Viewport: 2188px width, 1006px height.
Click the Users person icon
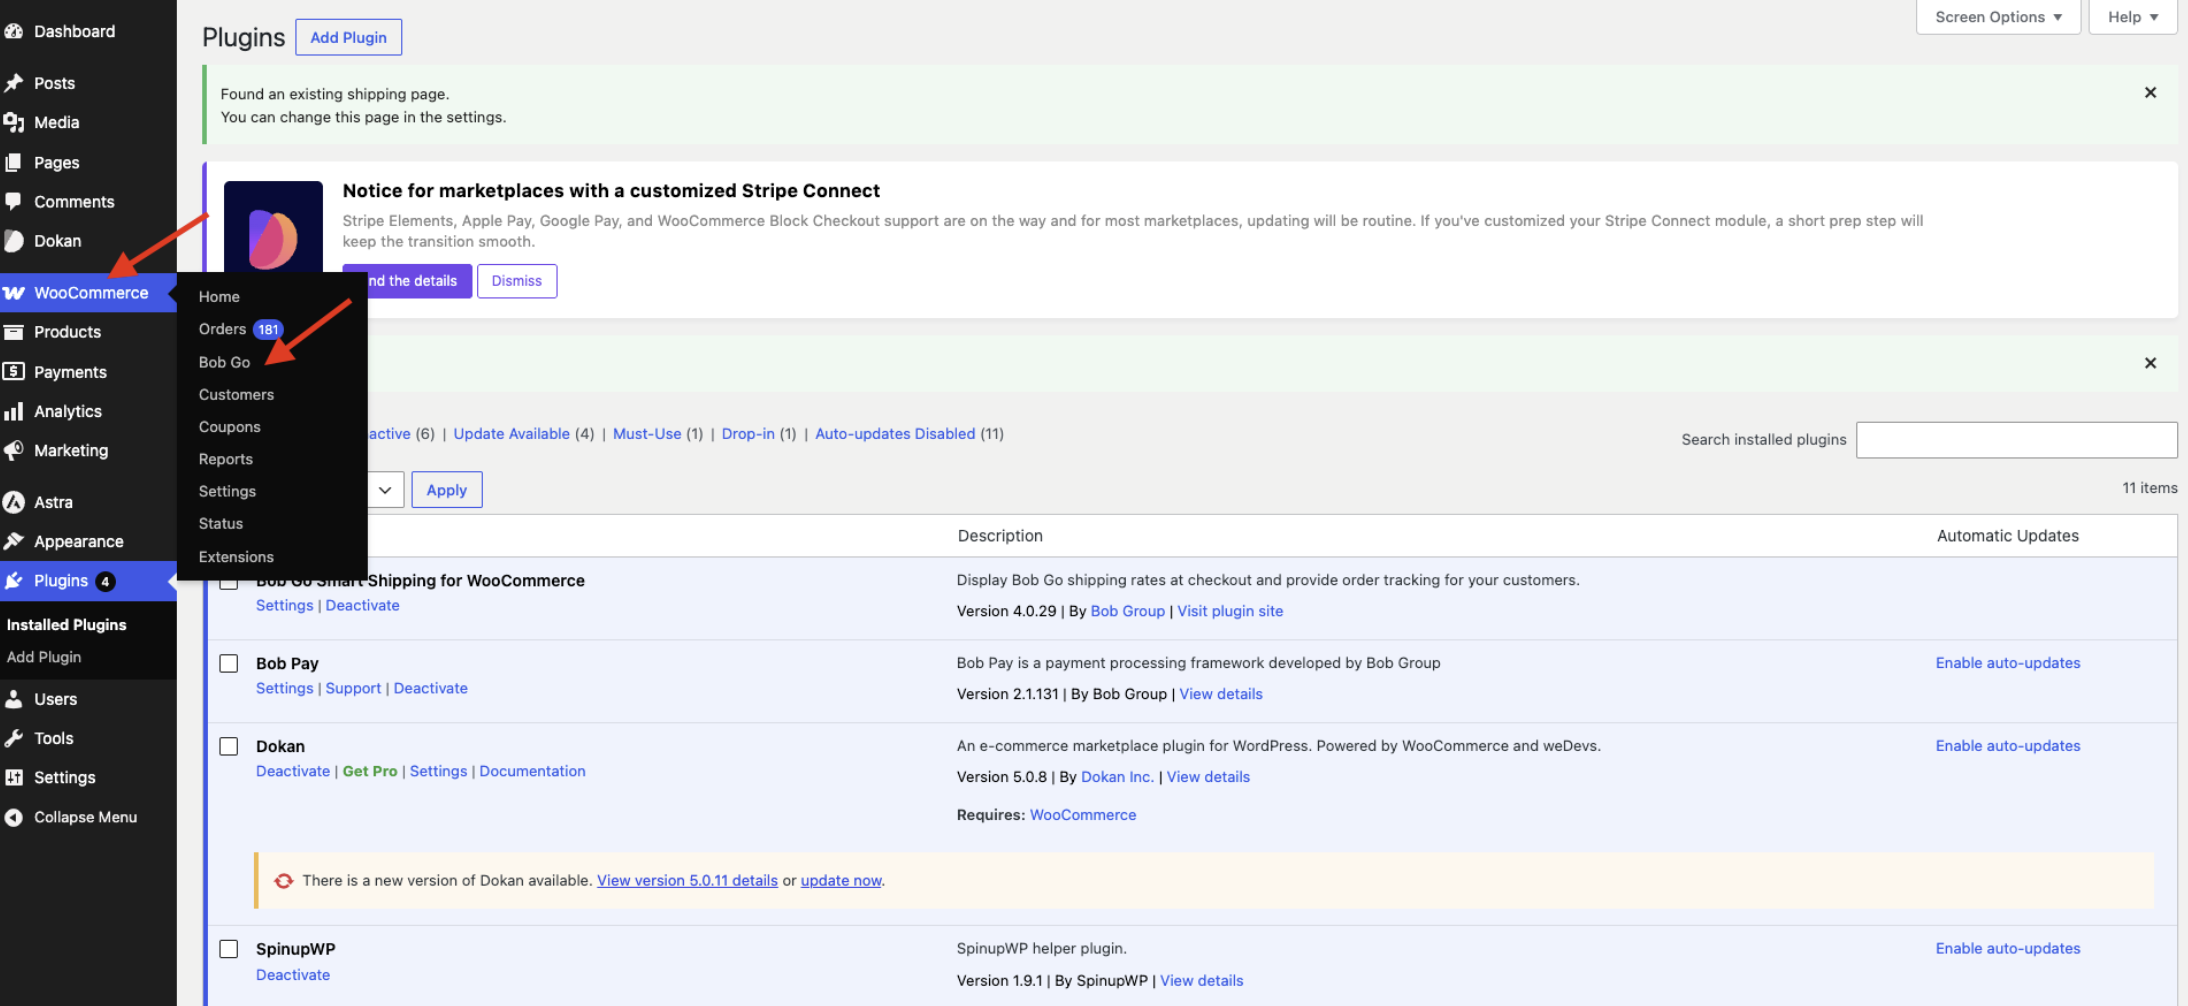coord(13,699)
